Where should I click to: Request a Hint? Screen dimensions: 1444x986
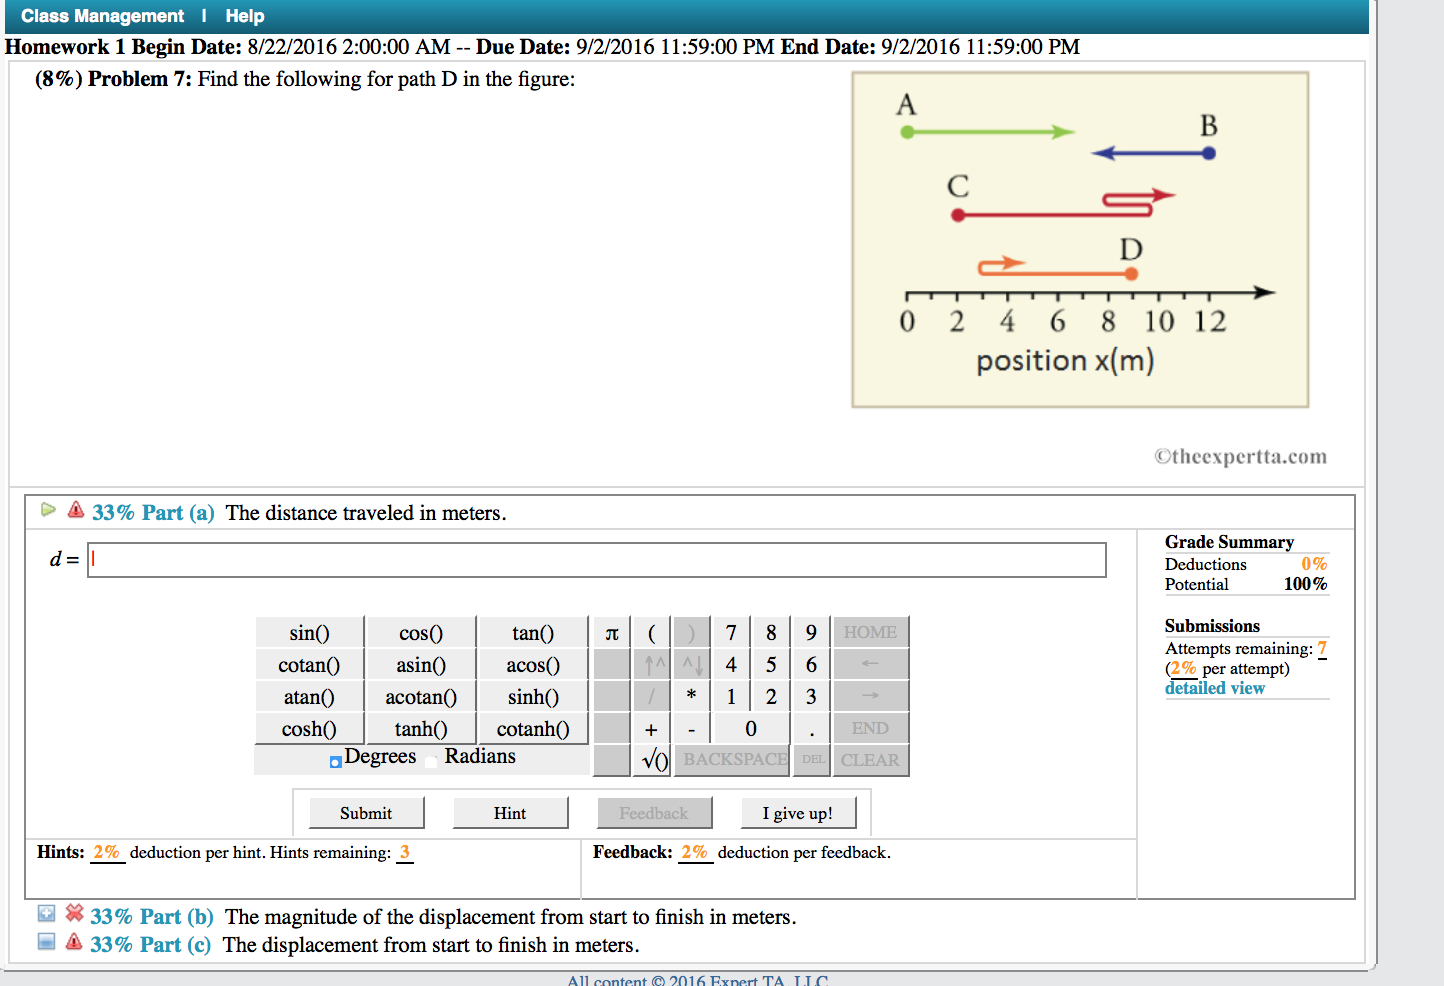[x=510, y=812]
